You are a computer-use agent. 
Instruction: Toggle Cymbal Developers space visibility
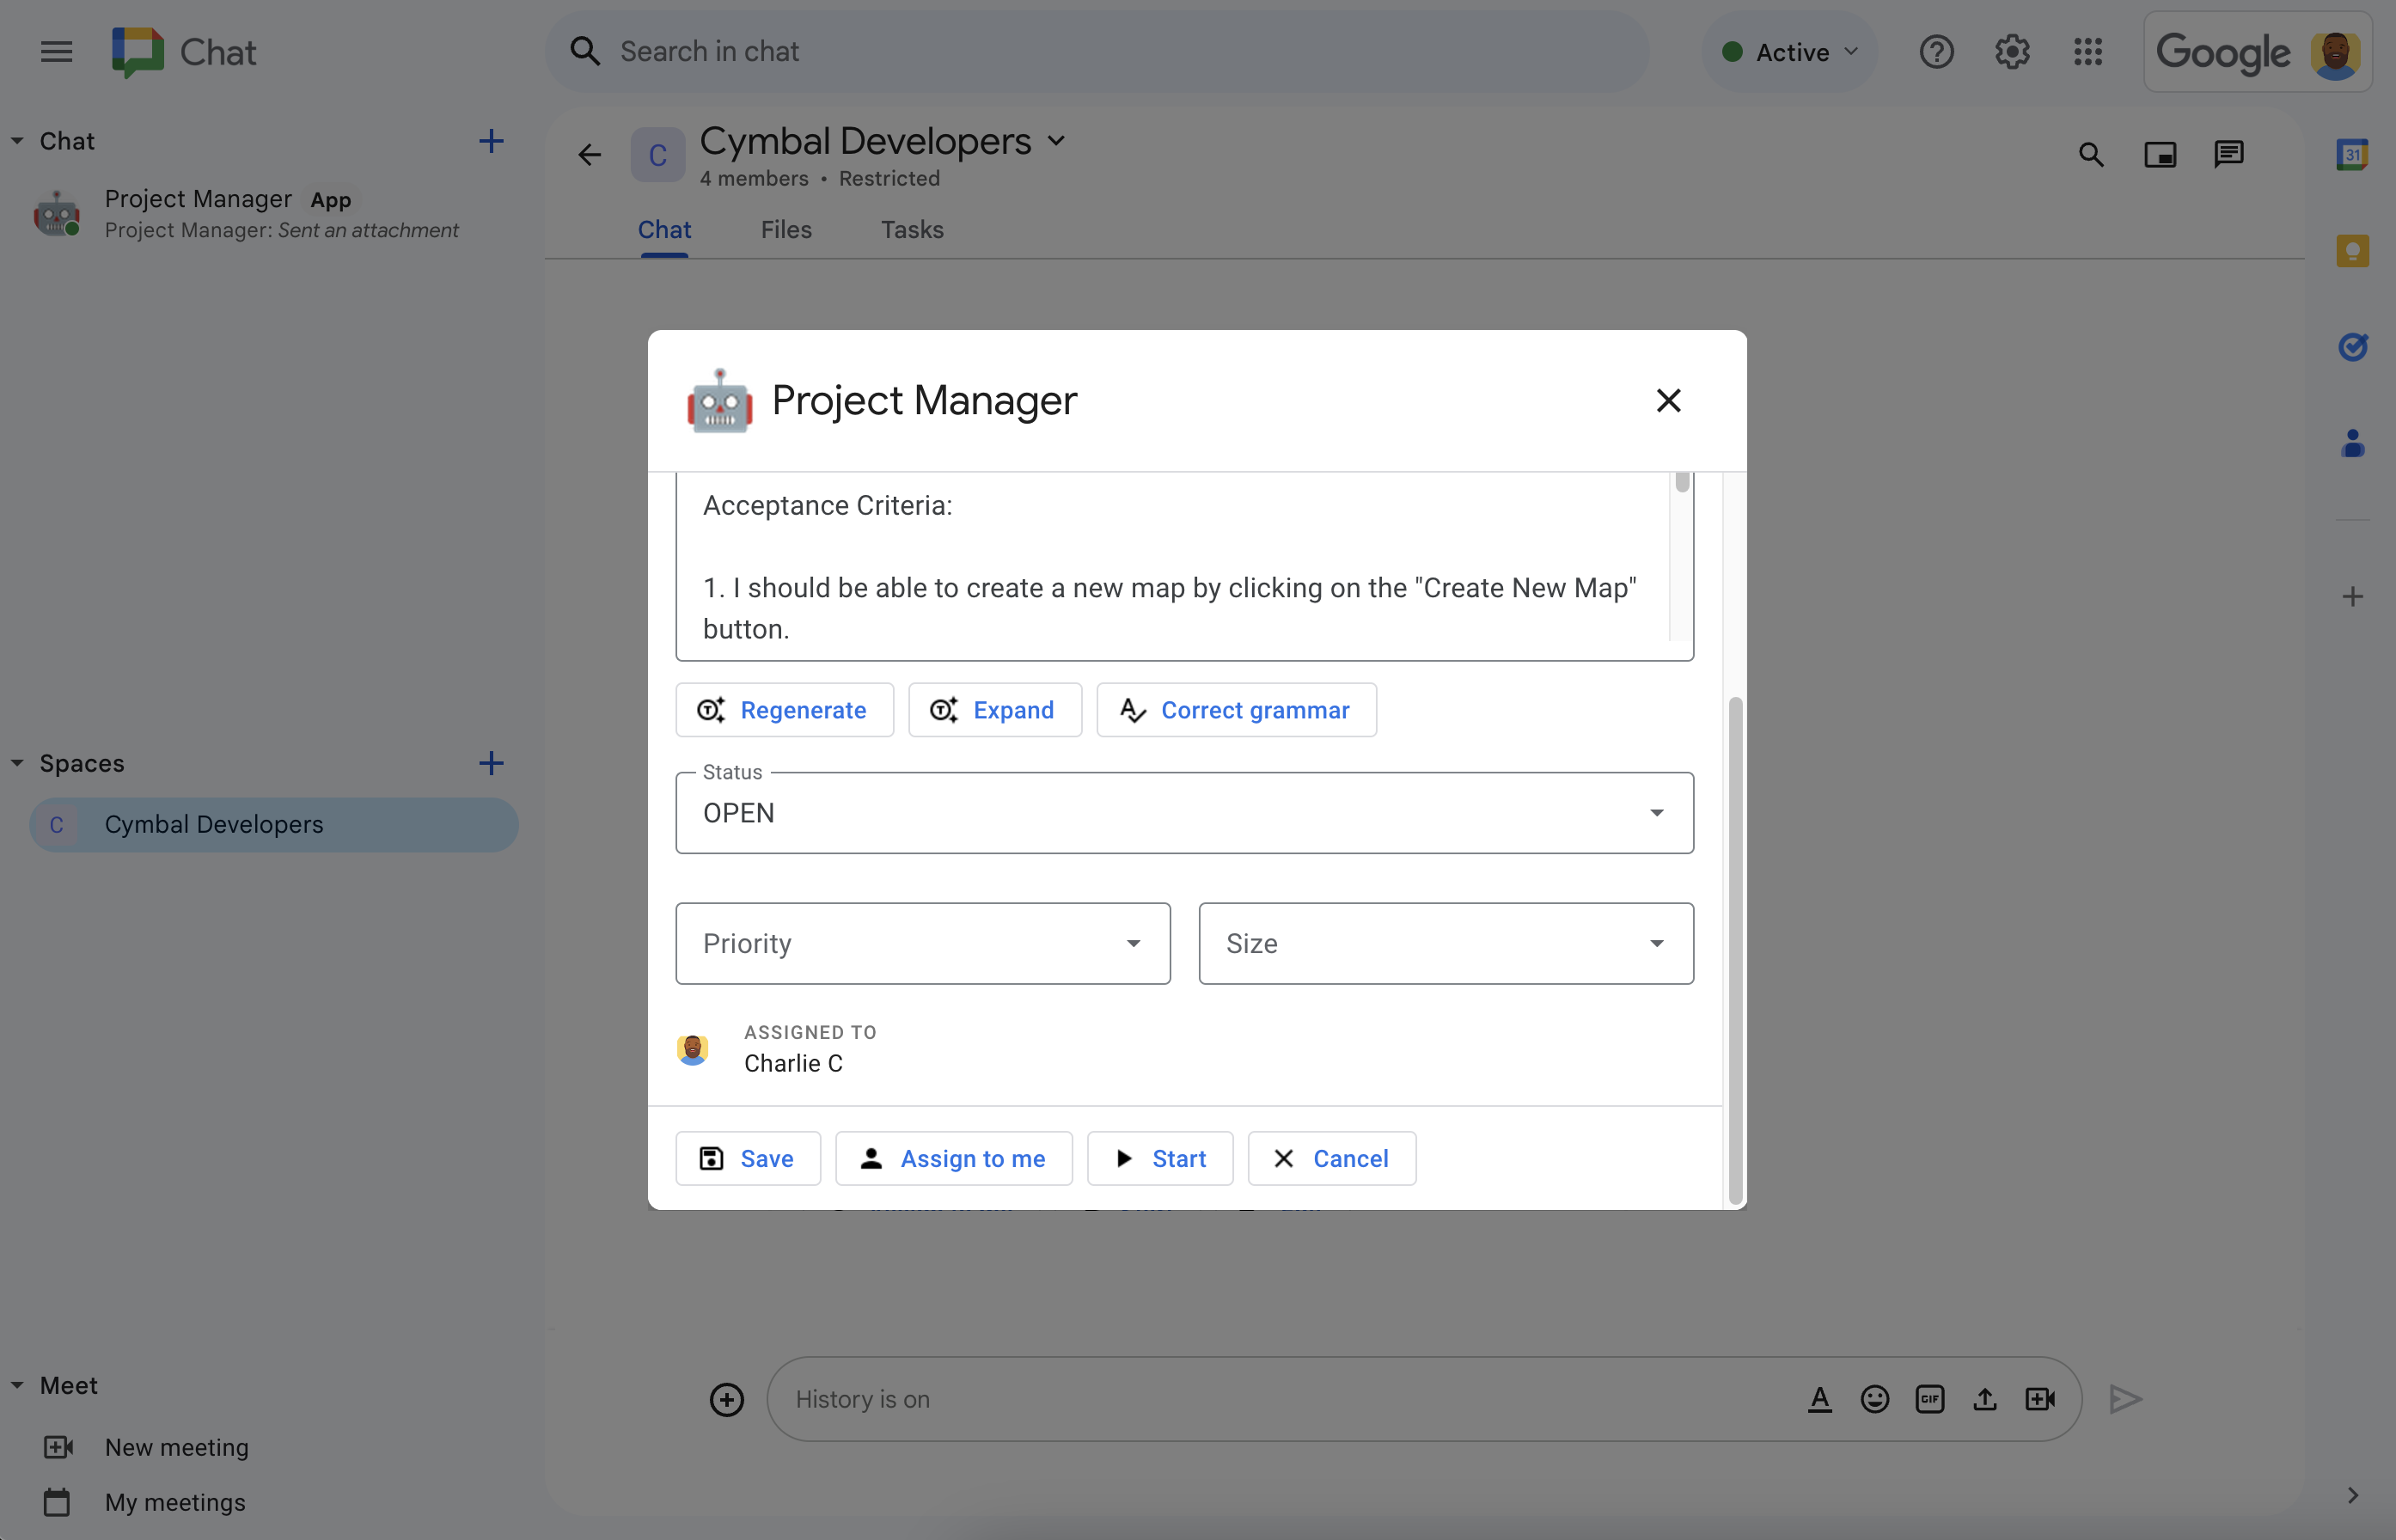click(17, 761)
